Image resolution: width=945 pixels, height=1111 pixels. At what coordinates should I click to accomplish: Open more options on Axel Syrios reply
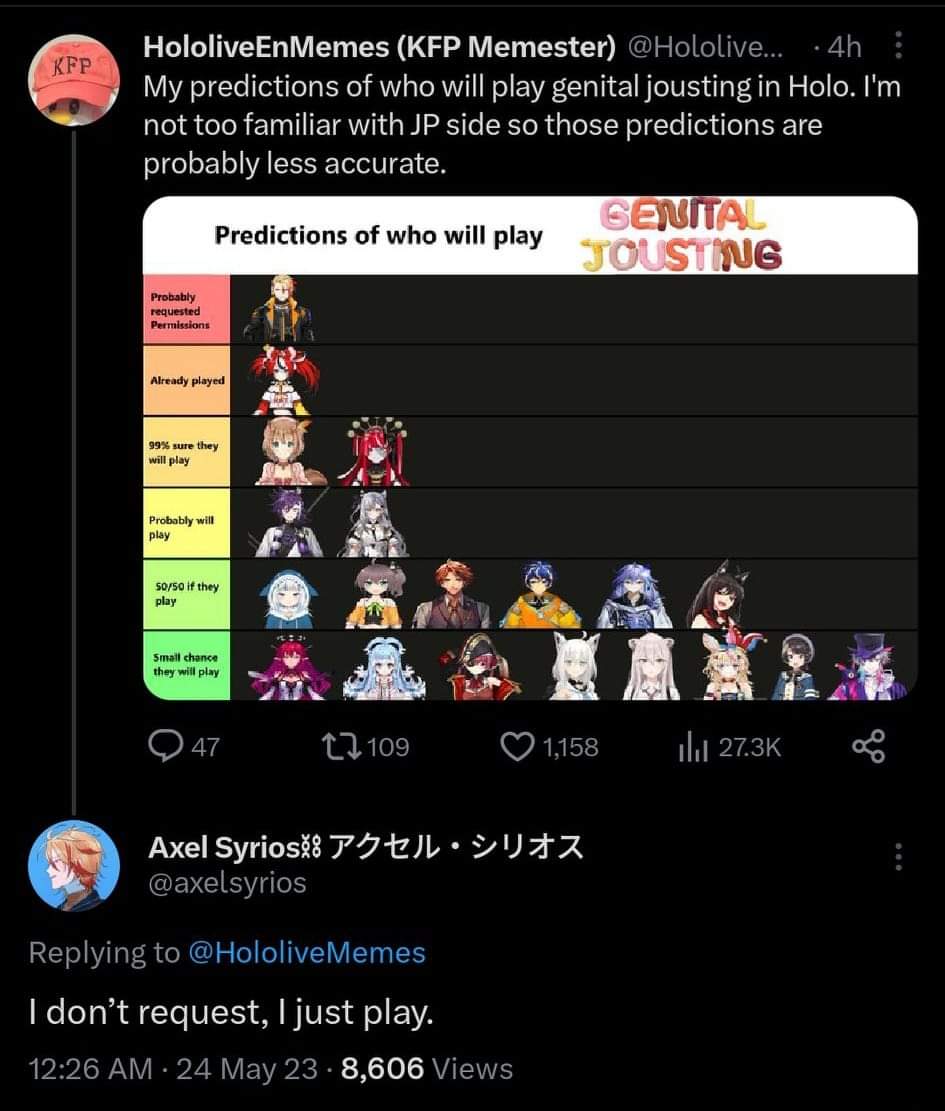(897, 857)
